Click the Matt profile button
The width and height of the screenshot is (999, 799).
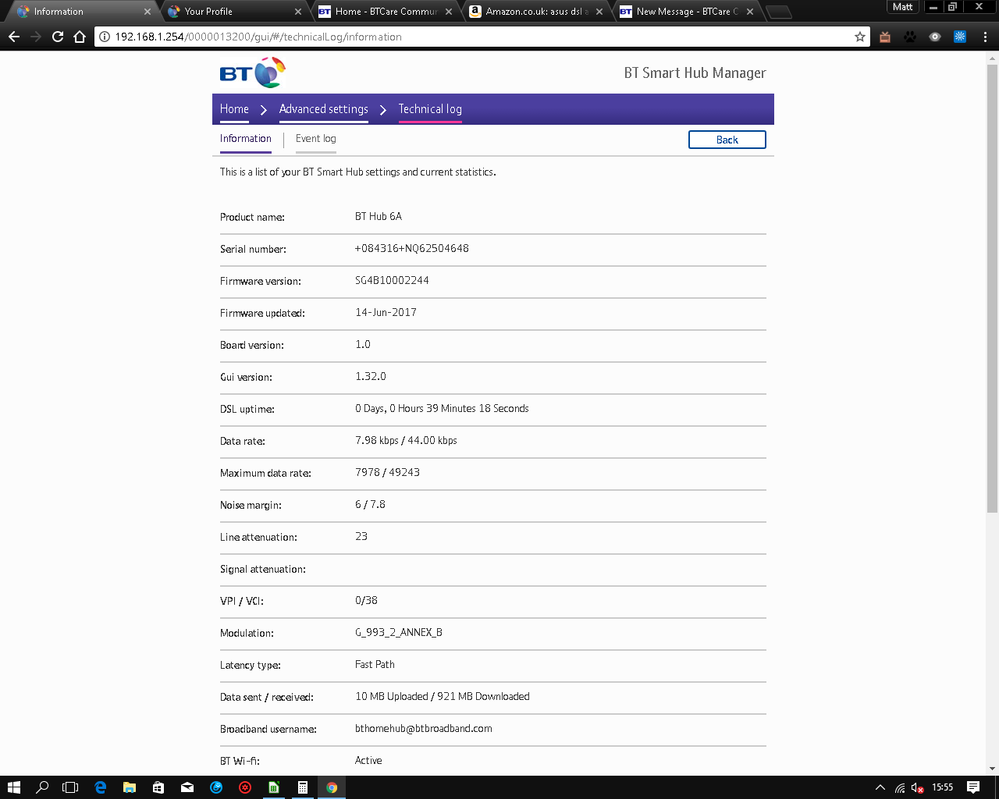tap(903, 7)
